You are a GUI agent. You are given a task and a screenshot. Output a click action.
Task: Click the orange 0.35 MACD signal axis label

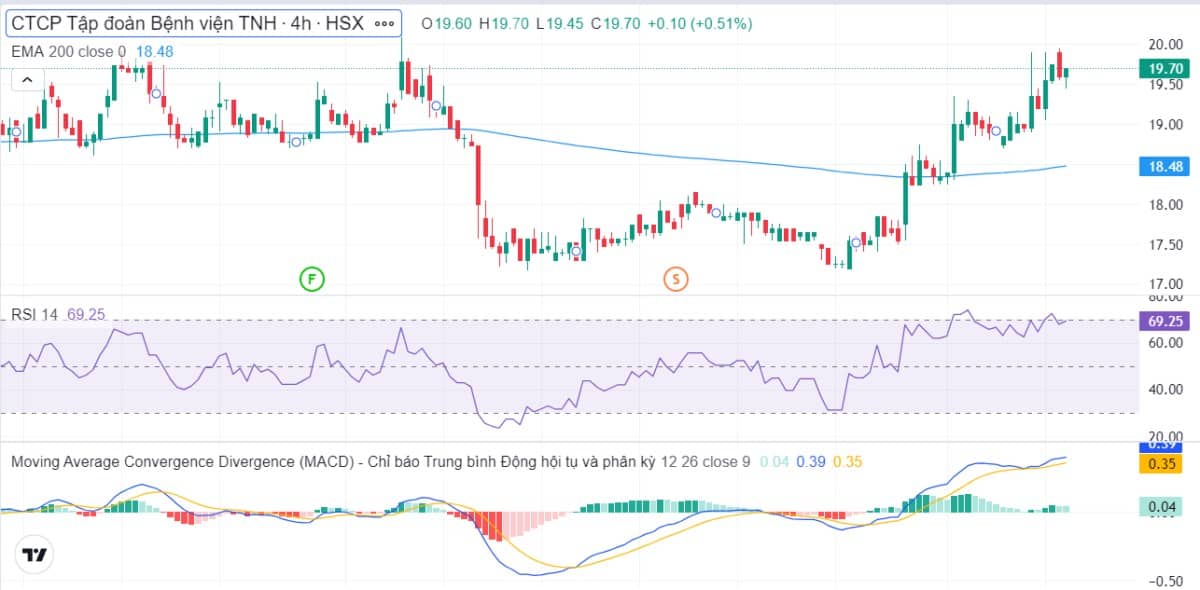coord(1167,464)
